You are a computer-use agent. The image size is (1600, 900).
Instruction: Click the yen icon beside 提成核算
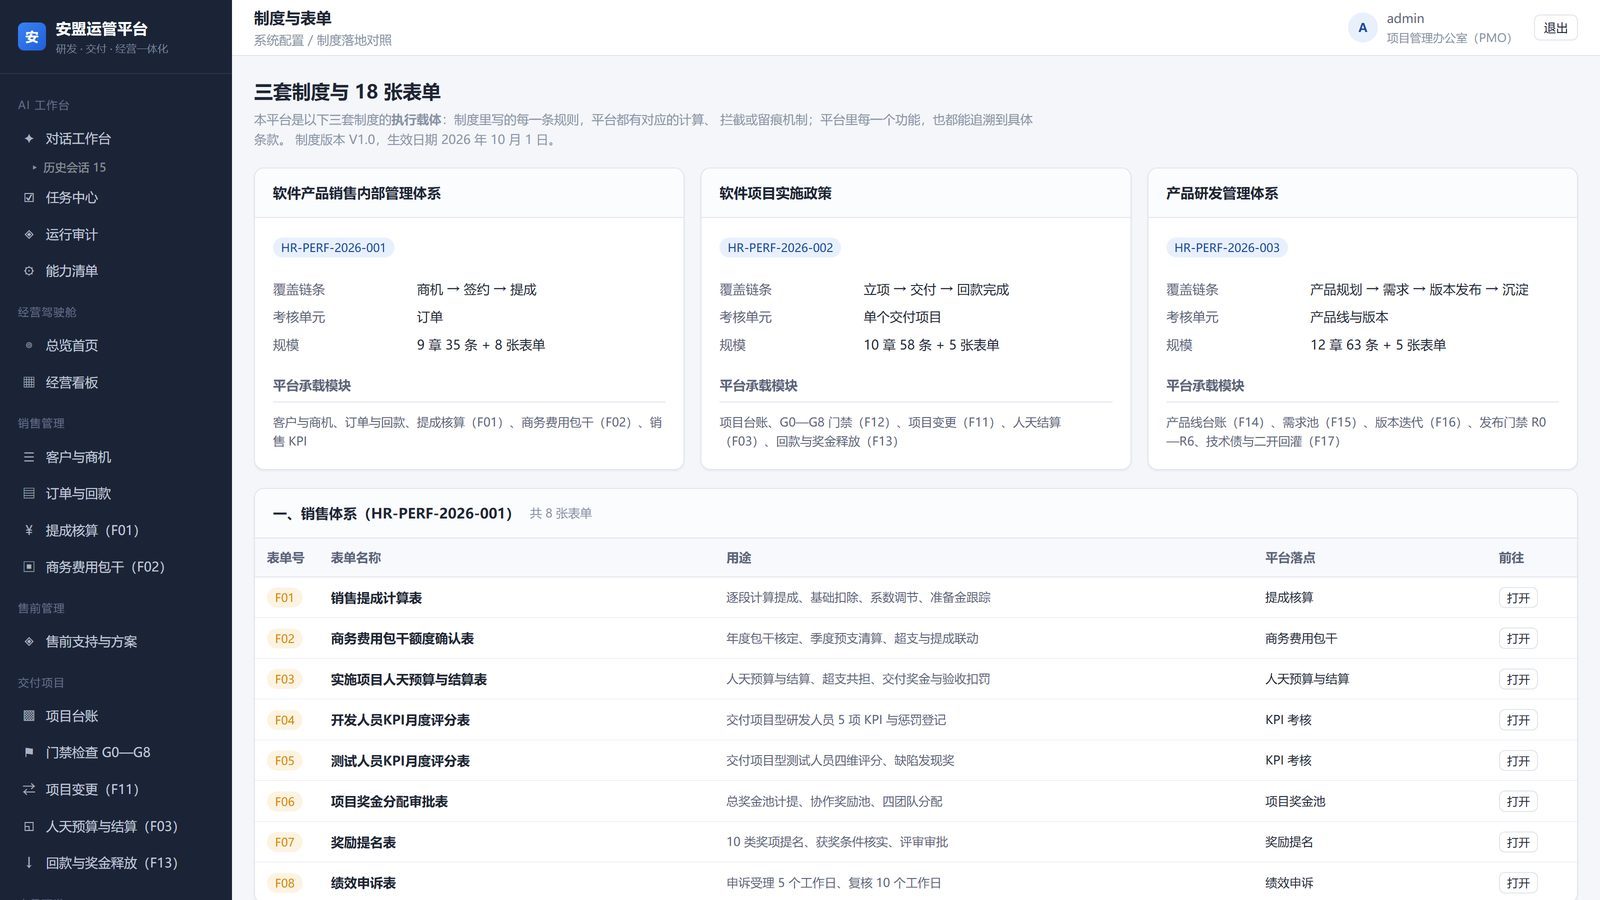[29, 530]
